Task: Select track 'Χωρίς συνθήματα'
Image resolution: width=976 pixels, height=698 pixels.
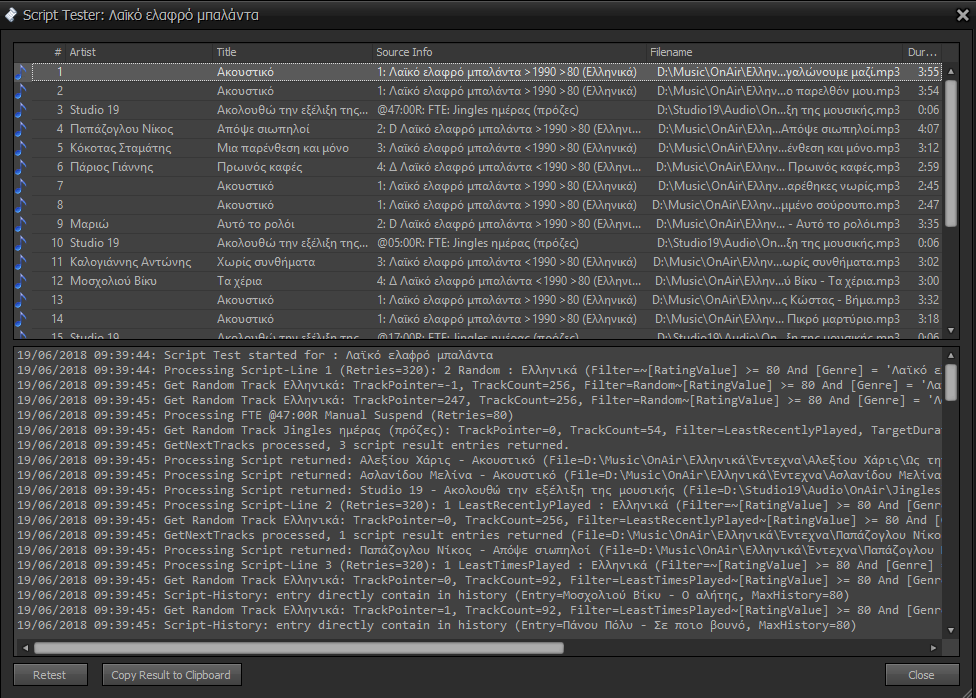Action: click(x=266, y=262)
